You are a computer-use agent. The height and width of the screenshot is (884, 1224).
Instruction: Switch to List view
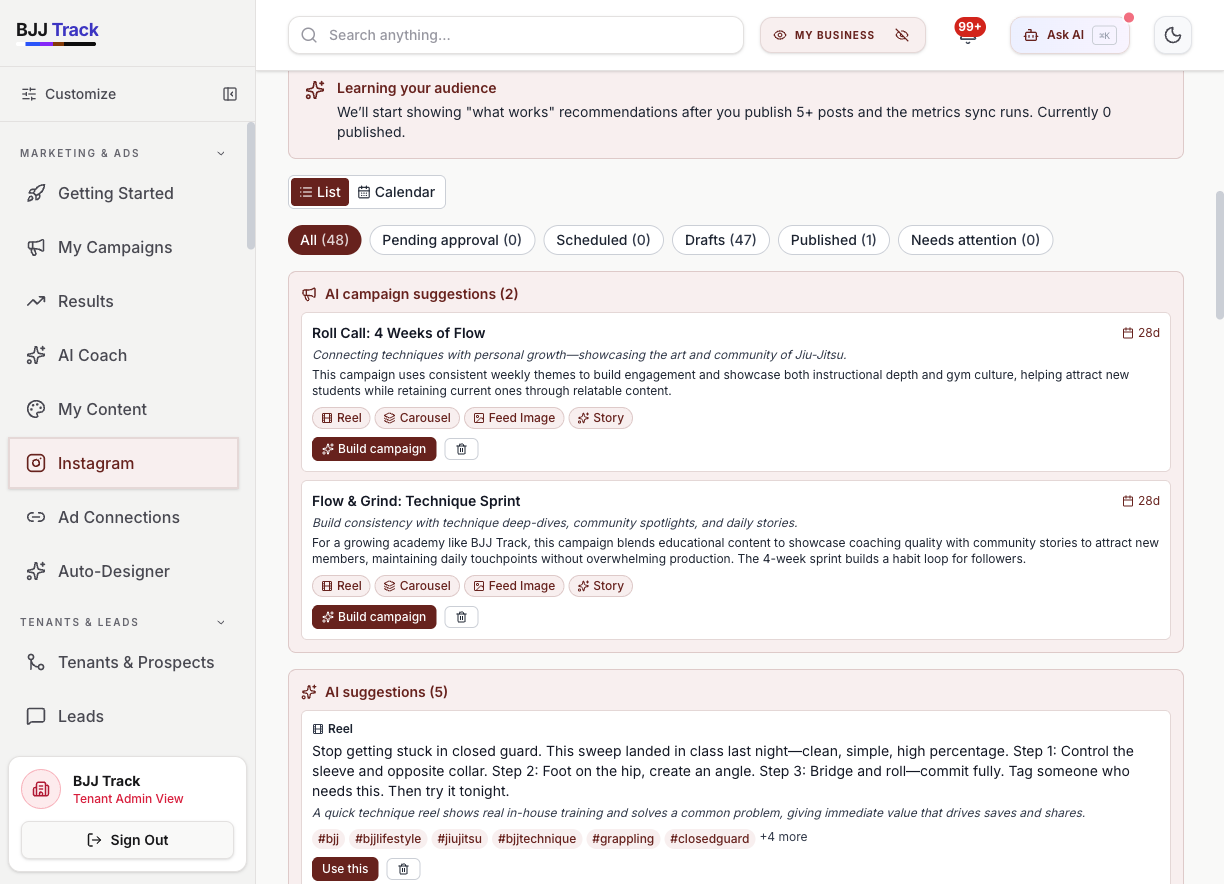tap(320, 192)
